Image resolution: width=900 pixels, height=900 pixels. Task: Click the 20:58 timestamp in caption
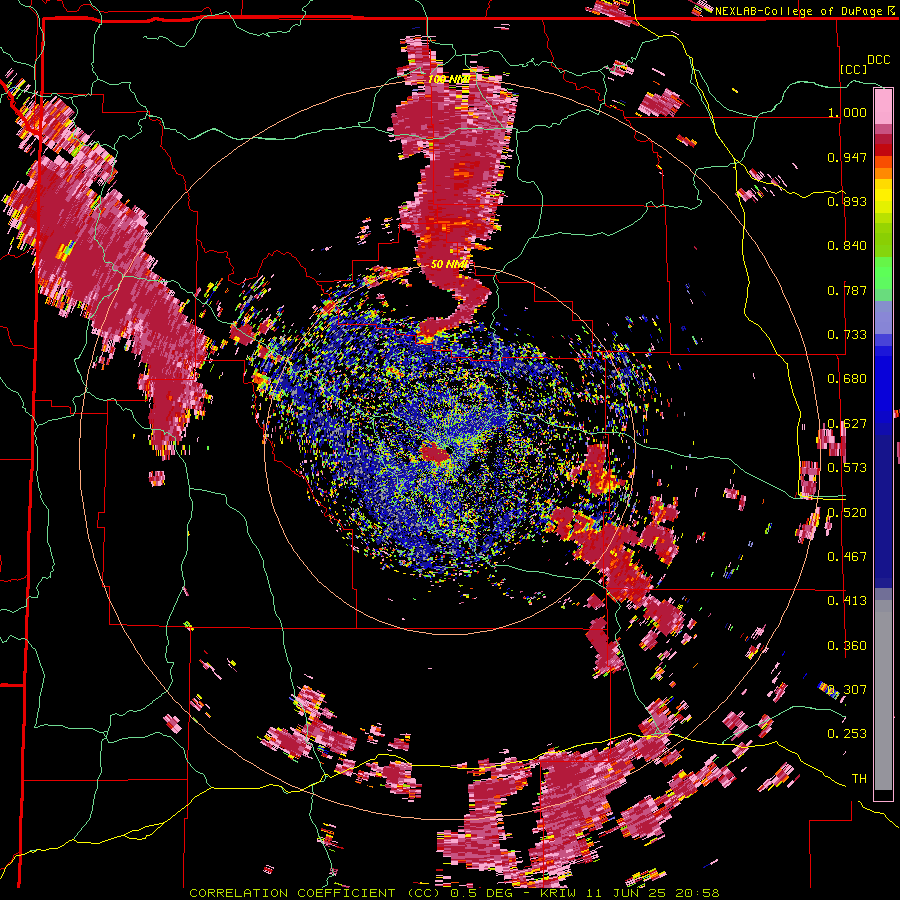point(699,893)
